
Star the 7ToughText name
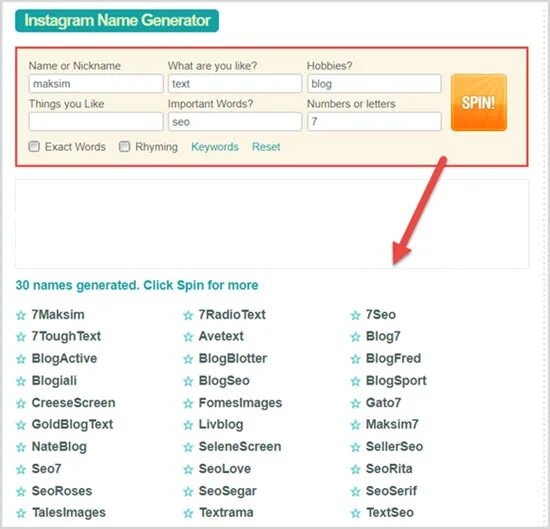(x=21, y=337)
